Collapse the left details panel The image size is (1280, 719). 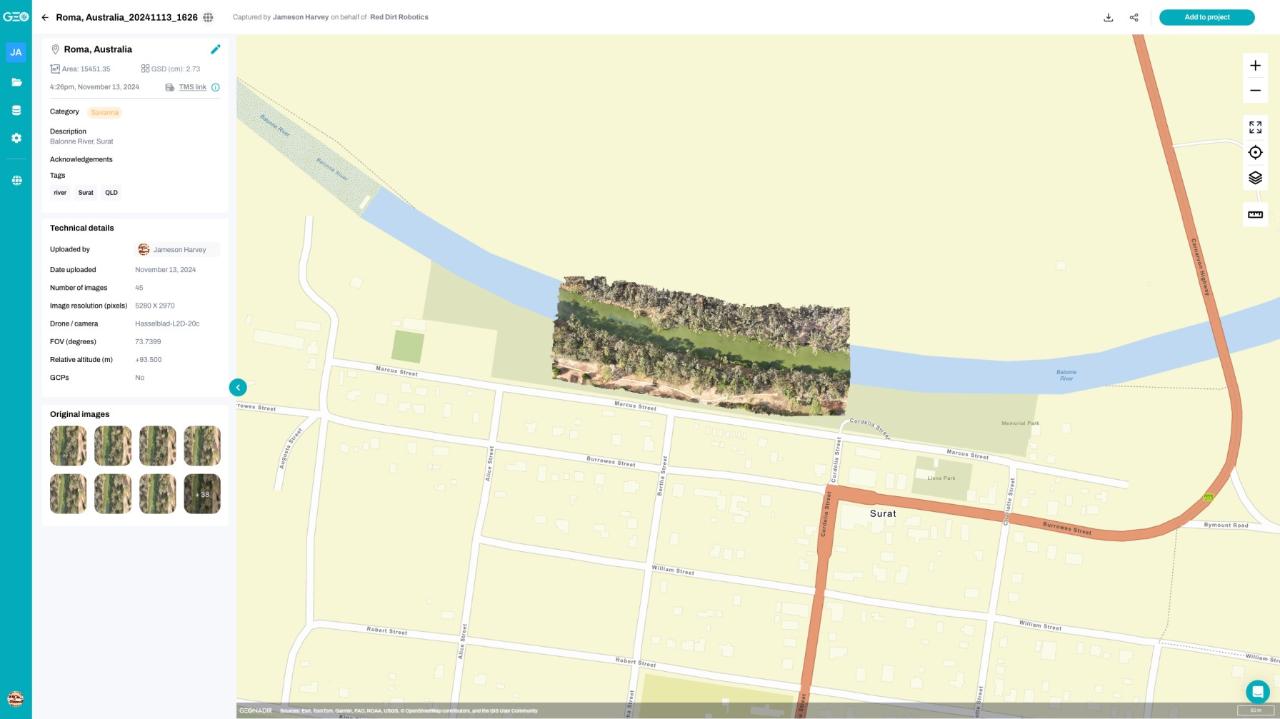click(237, 387)
